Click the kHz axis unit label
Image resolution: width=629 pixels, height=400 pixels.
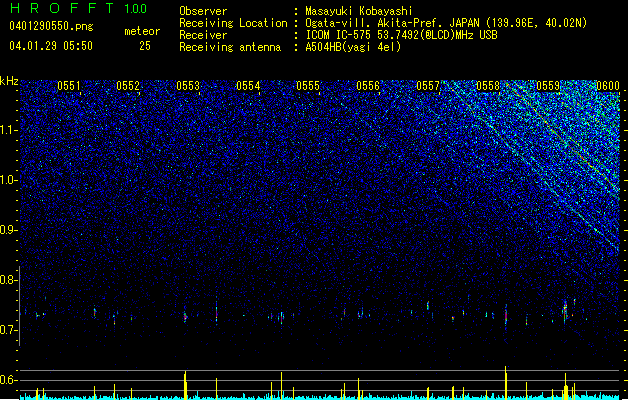pos(9,81)
